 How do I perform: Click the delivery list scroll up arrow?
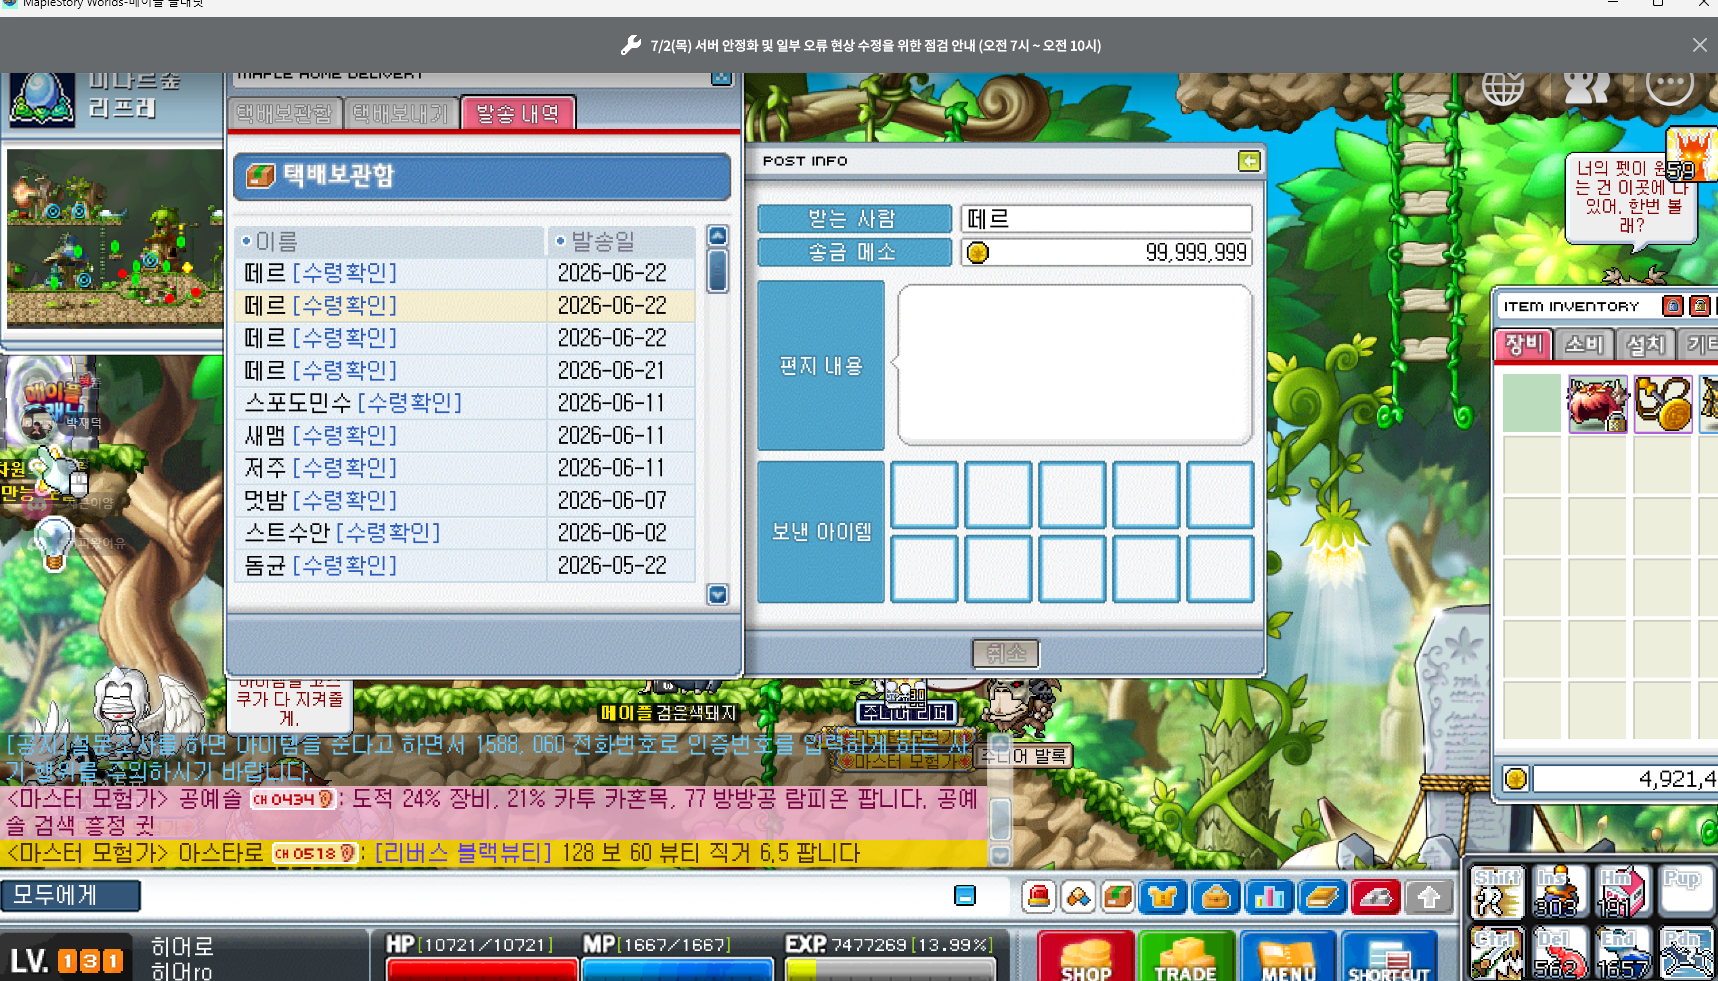(x=718, y=236)
